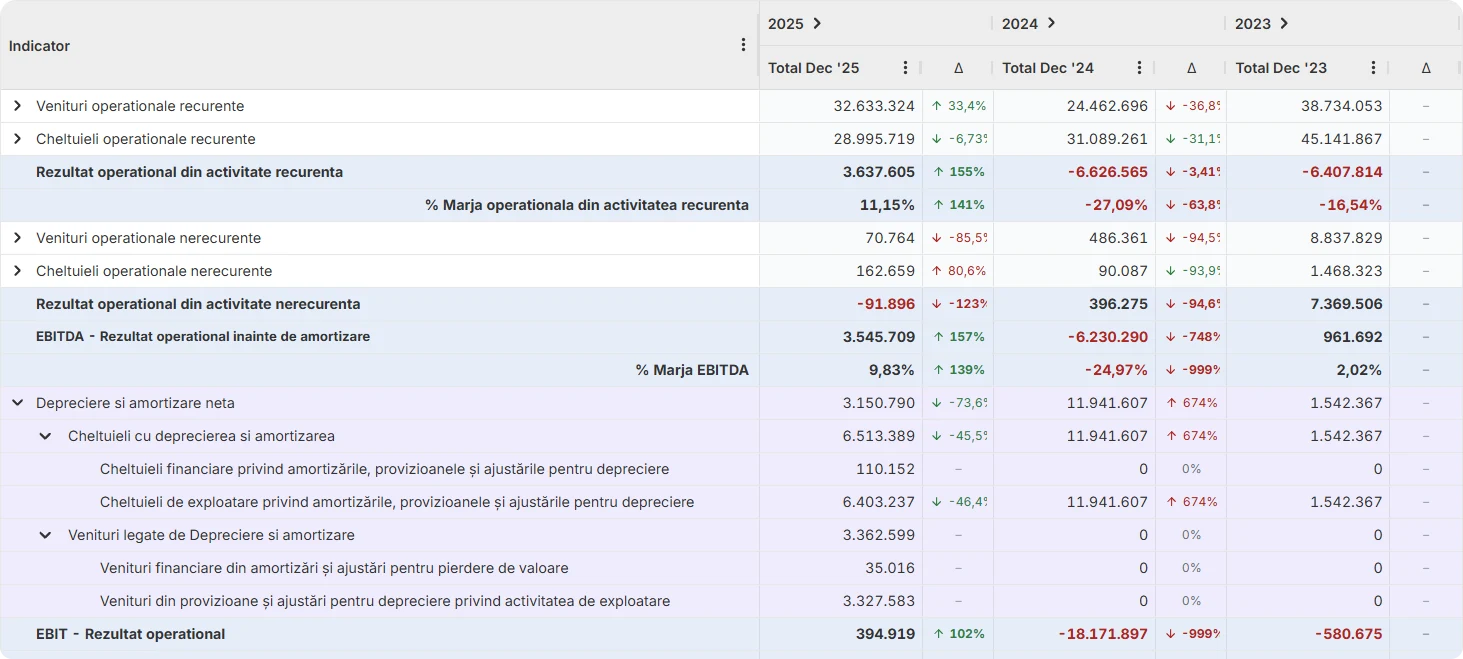The image size is (1463, 659).
Task: Select the value 3.150.790
Action: coord(879,403)
